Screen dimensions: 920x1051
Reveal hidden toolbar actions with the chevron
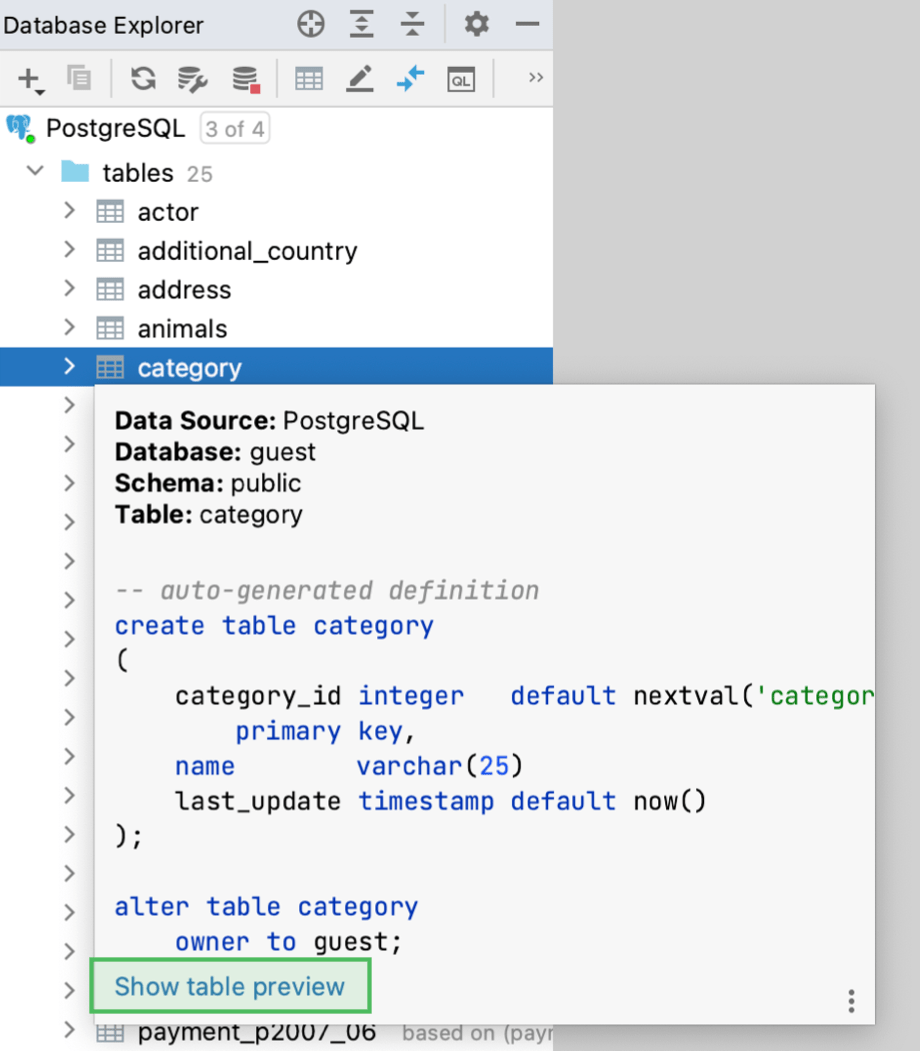click(535, 78)
